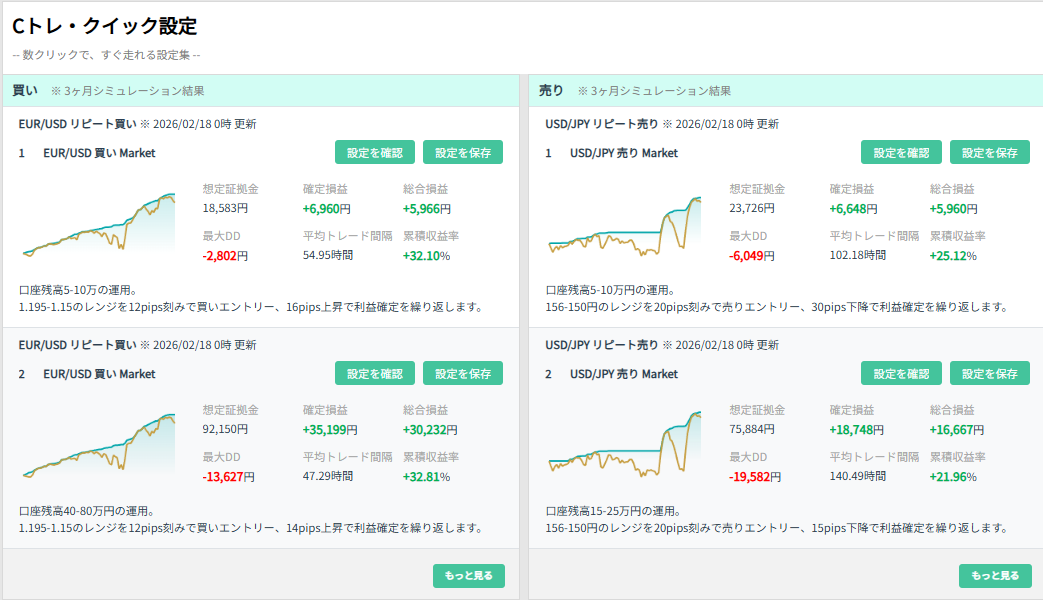Click 設定を確認 for EUR/USD buy strategy 1
Screen dimensions: 1043x600
[x=375, y=152]
